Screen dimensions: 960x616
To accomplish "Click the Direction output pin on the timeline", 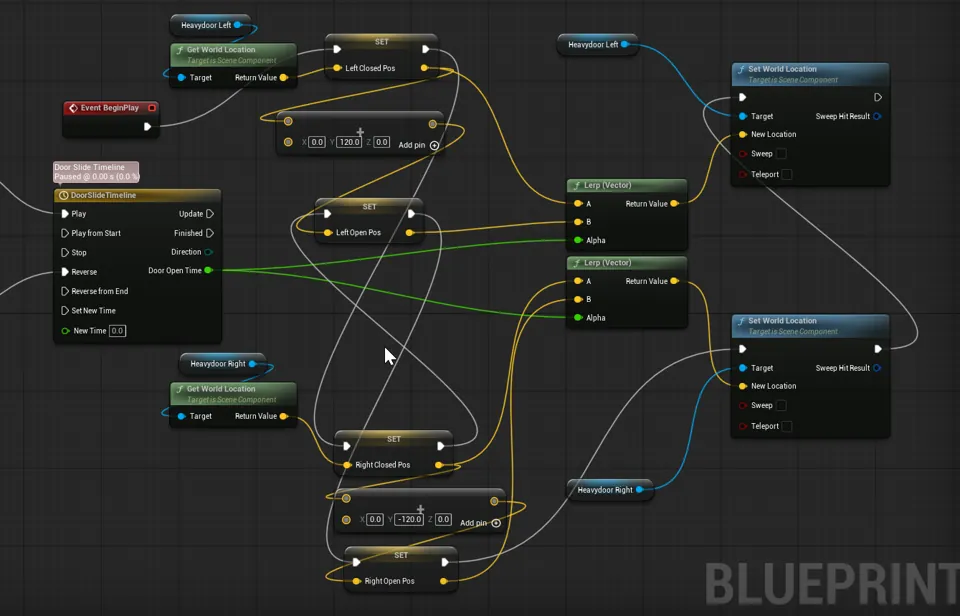I will (x=209, y=252).
